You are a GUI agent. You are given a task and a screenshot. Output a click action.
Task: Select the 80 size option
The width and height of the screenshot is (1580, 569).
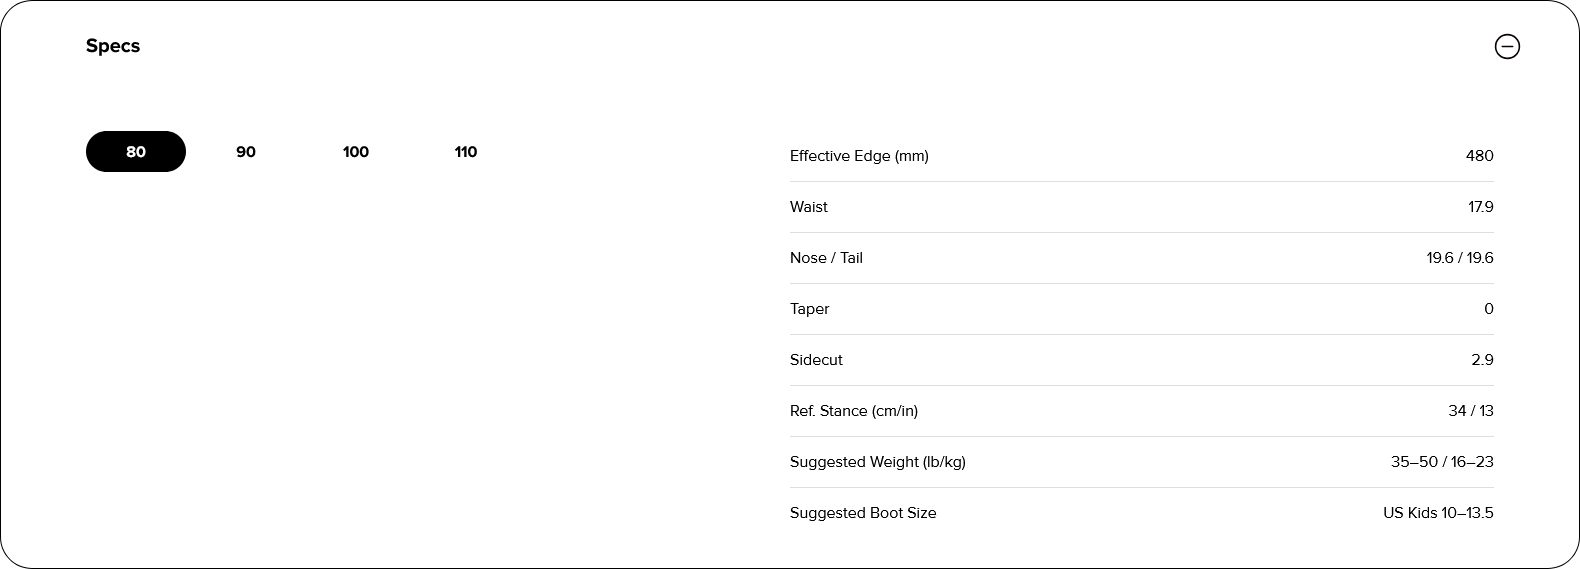[x=136, y=152]
